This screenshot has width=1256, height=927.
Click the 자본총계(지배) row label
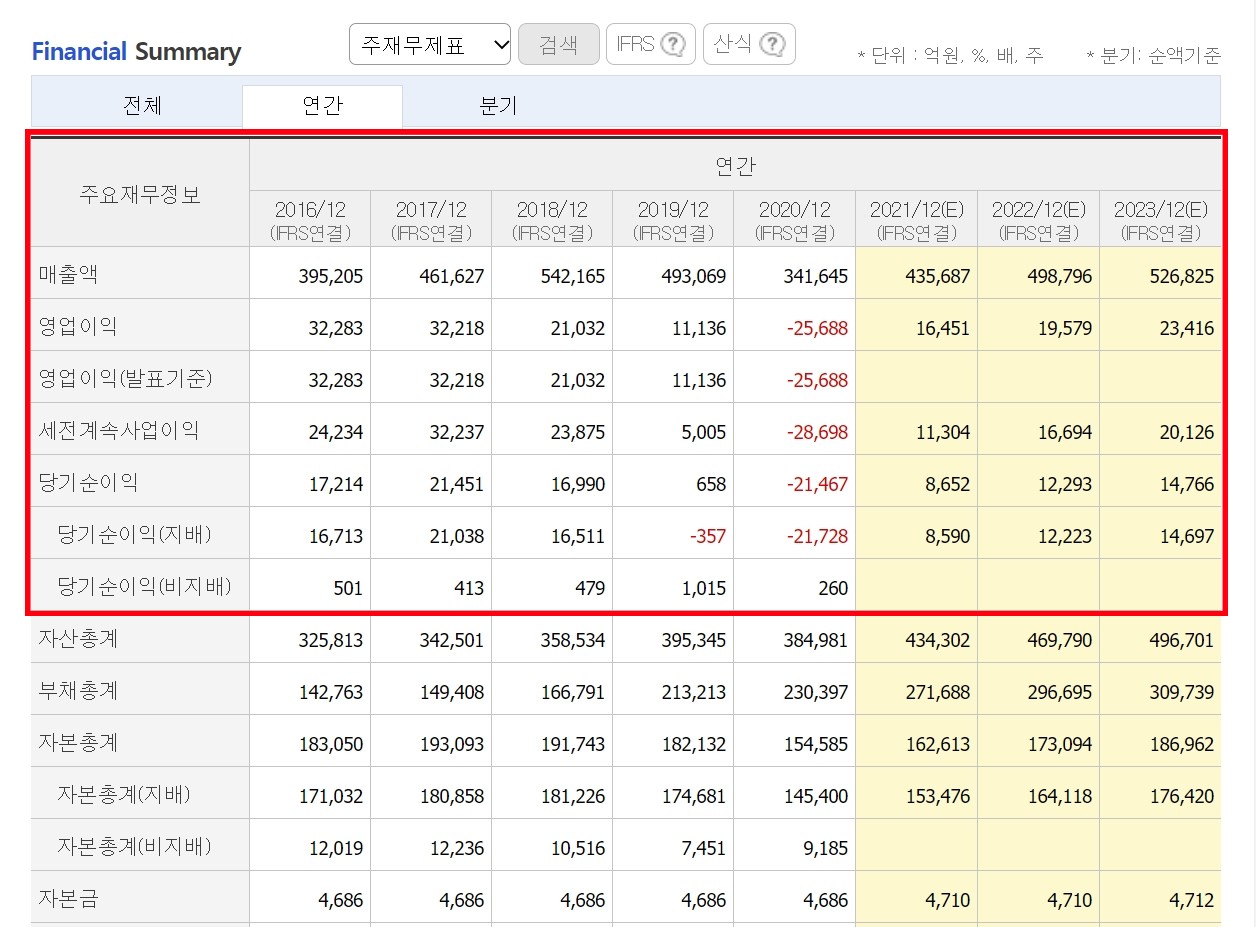pyautogui.click(x=125, y=795)
